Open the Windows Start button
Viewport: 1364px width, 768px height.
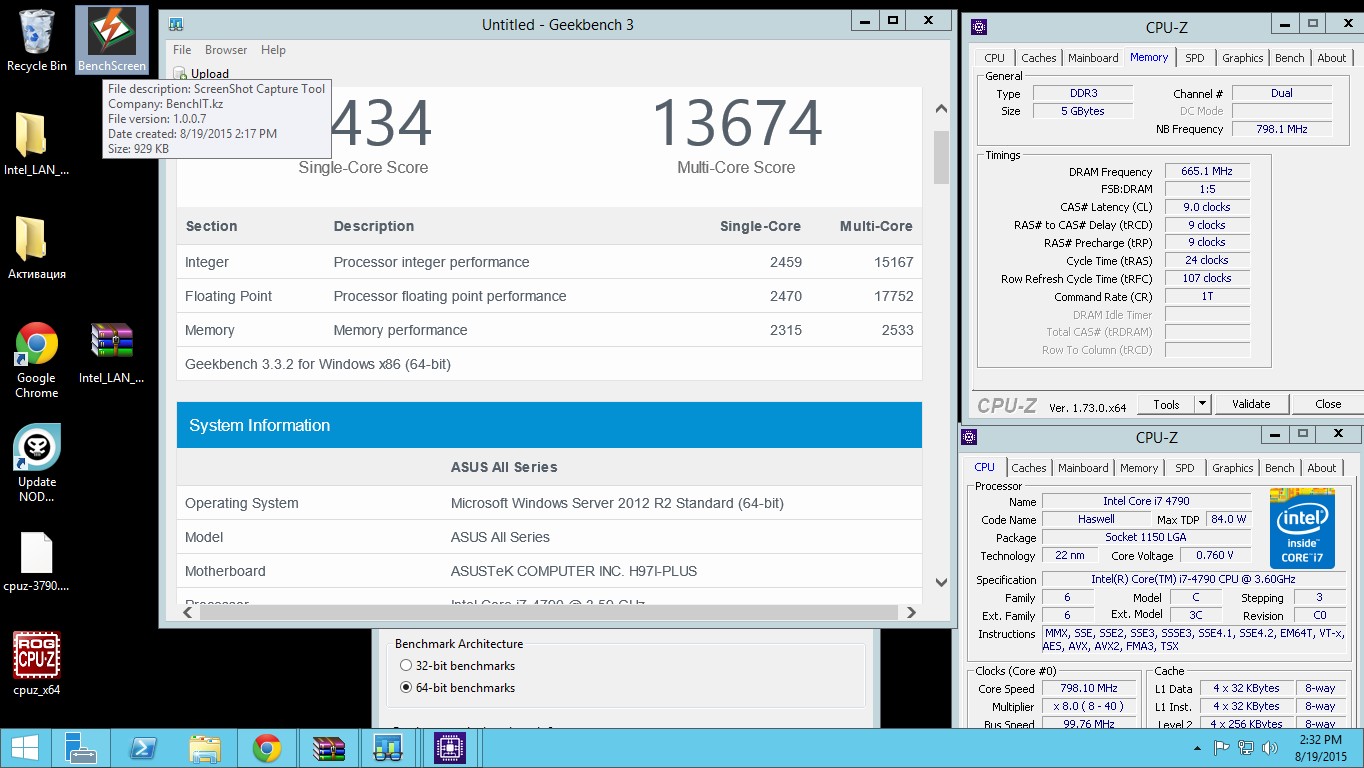click(x=25, y=748)
